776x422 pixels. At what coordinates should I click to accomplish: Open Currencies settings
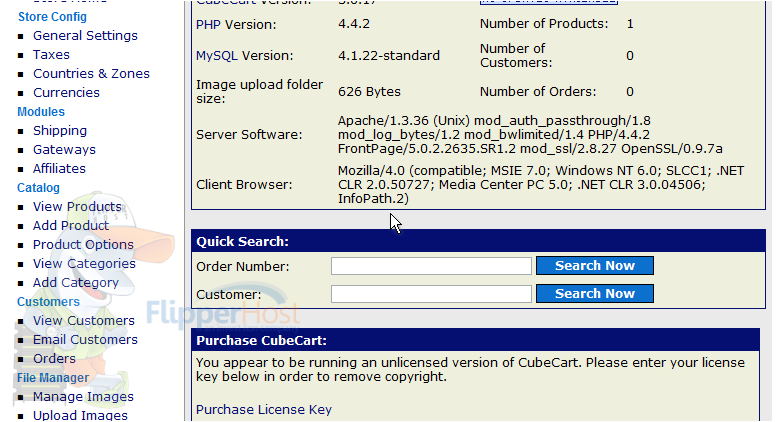66,93
